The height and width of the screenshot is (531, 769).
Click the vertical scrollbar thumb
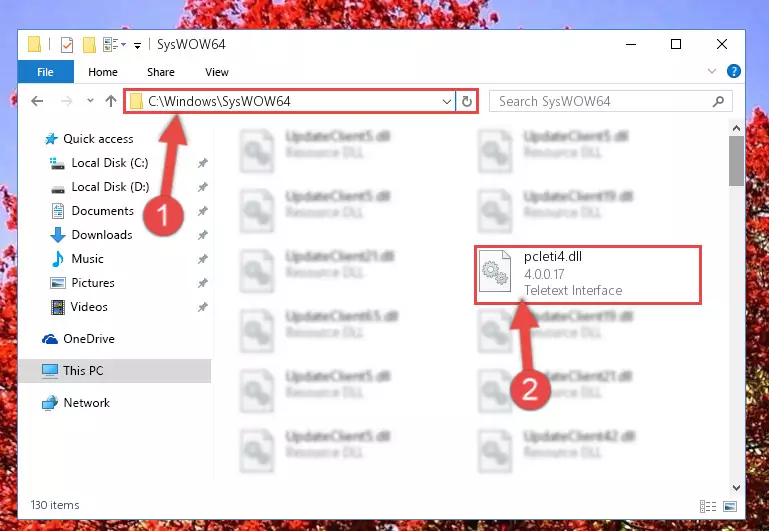pos(736,161)
